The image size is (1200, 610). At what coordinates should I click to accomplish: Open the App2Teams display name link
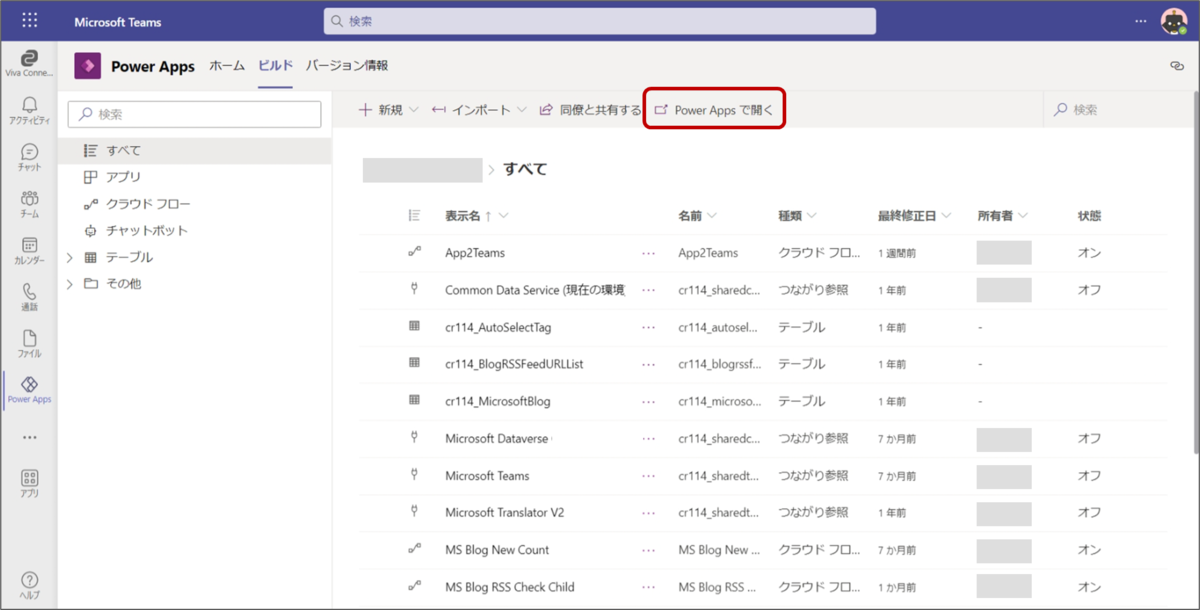pos(475,254)
